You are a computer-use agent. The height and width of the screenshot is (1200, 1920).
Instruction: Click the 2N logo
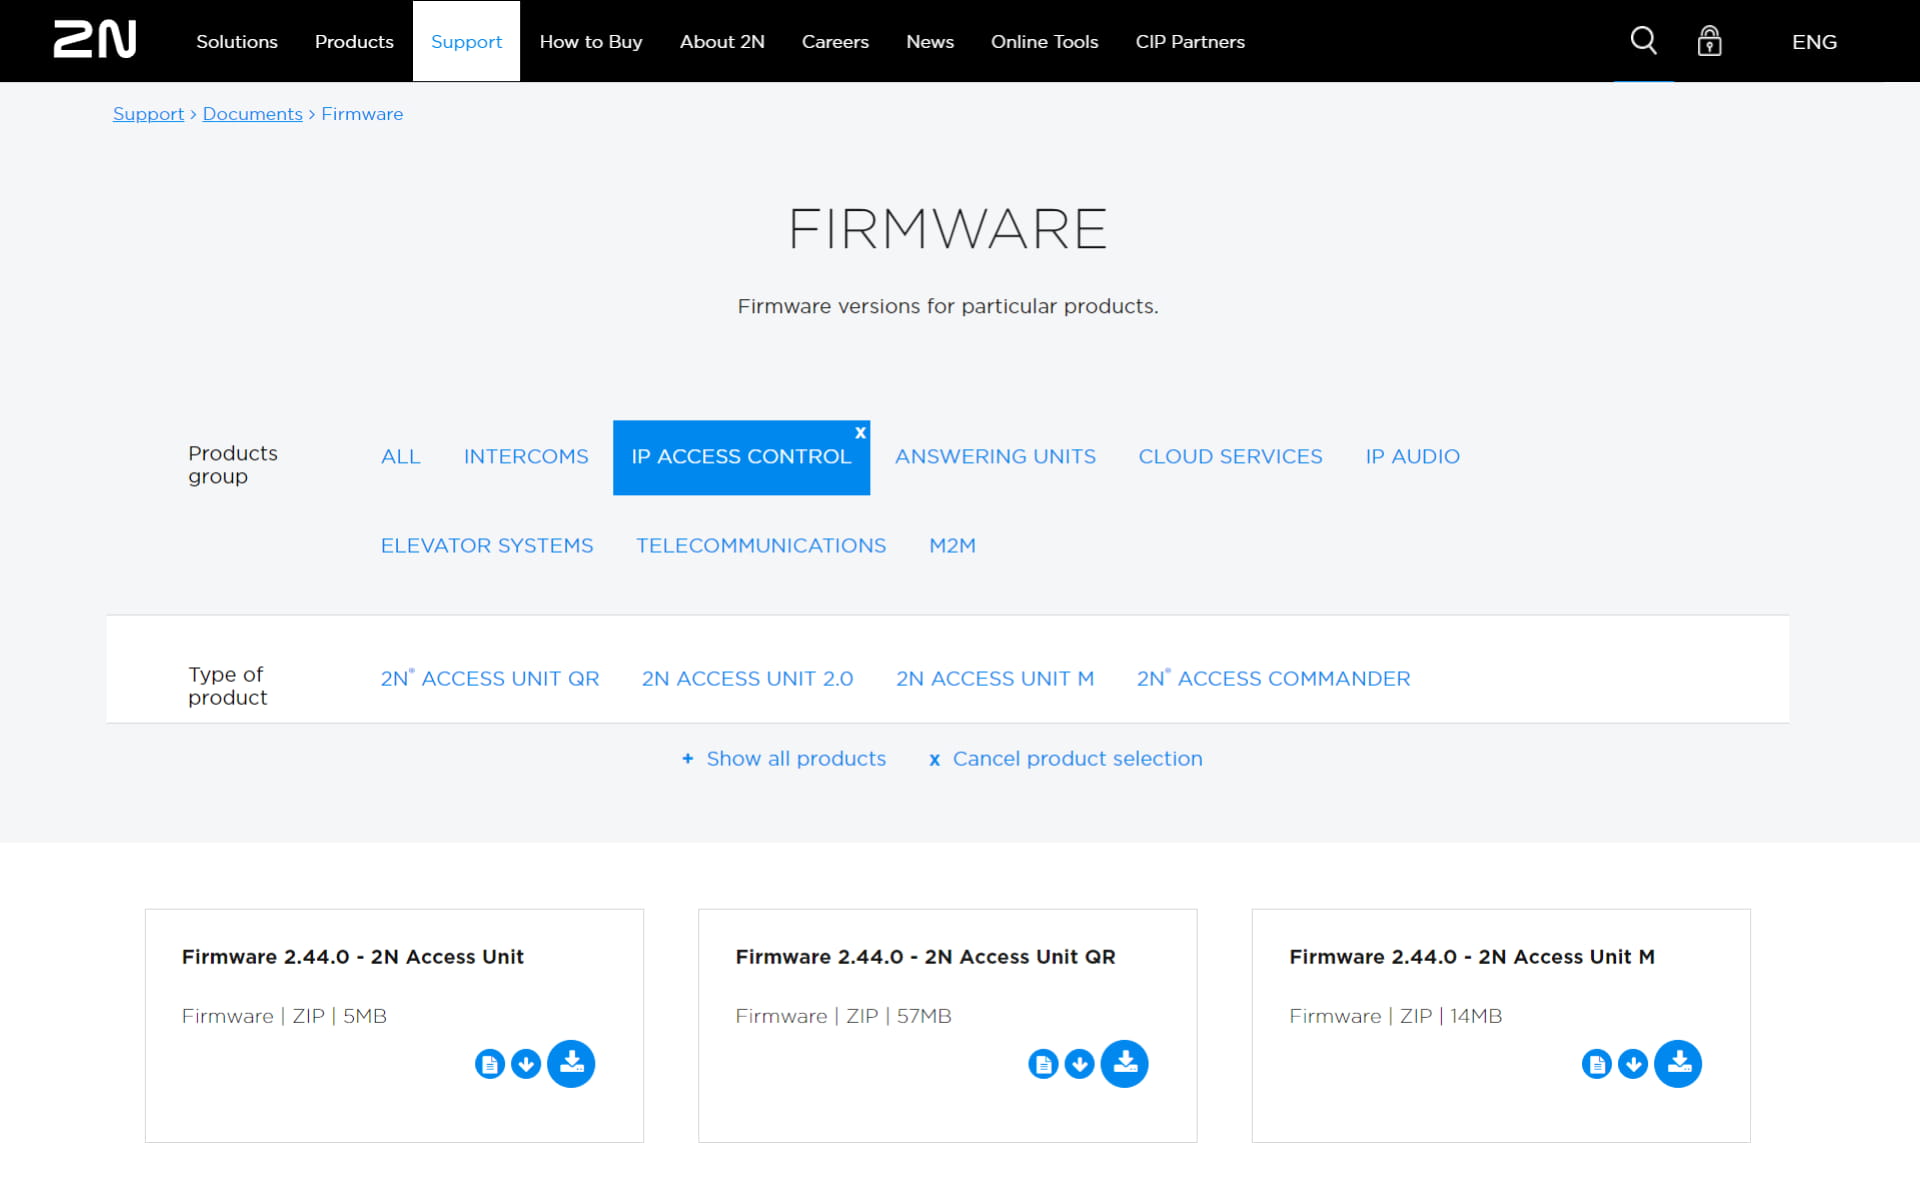[95, 40]
